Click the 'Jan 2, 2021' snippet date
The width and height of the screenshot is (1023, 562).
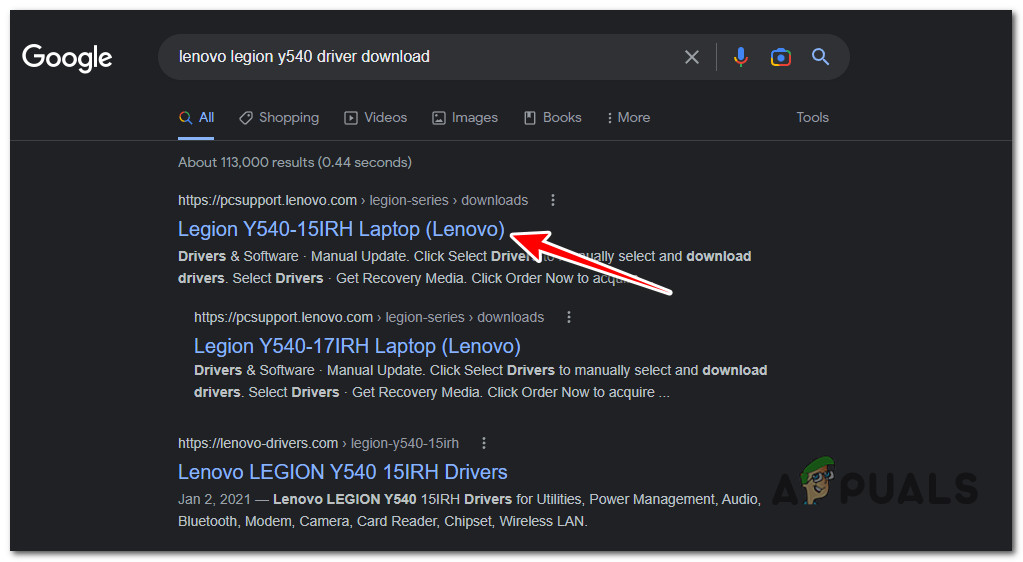tap(214, 499)
